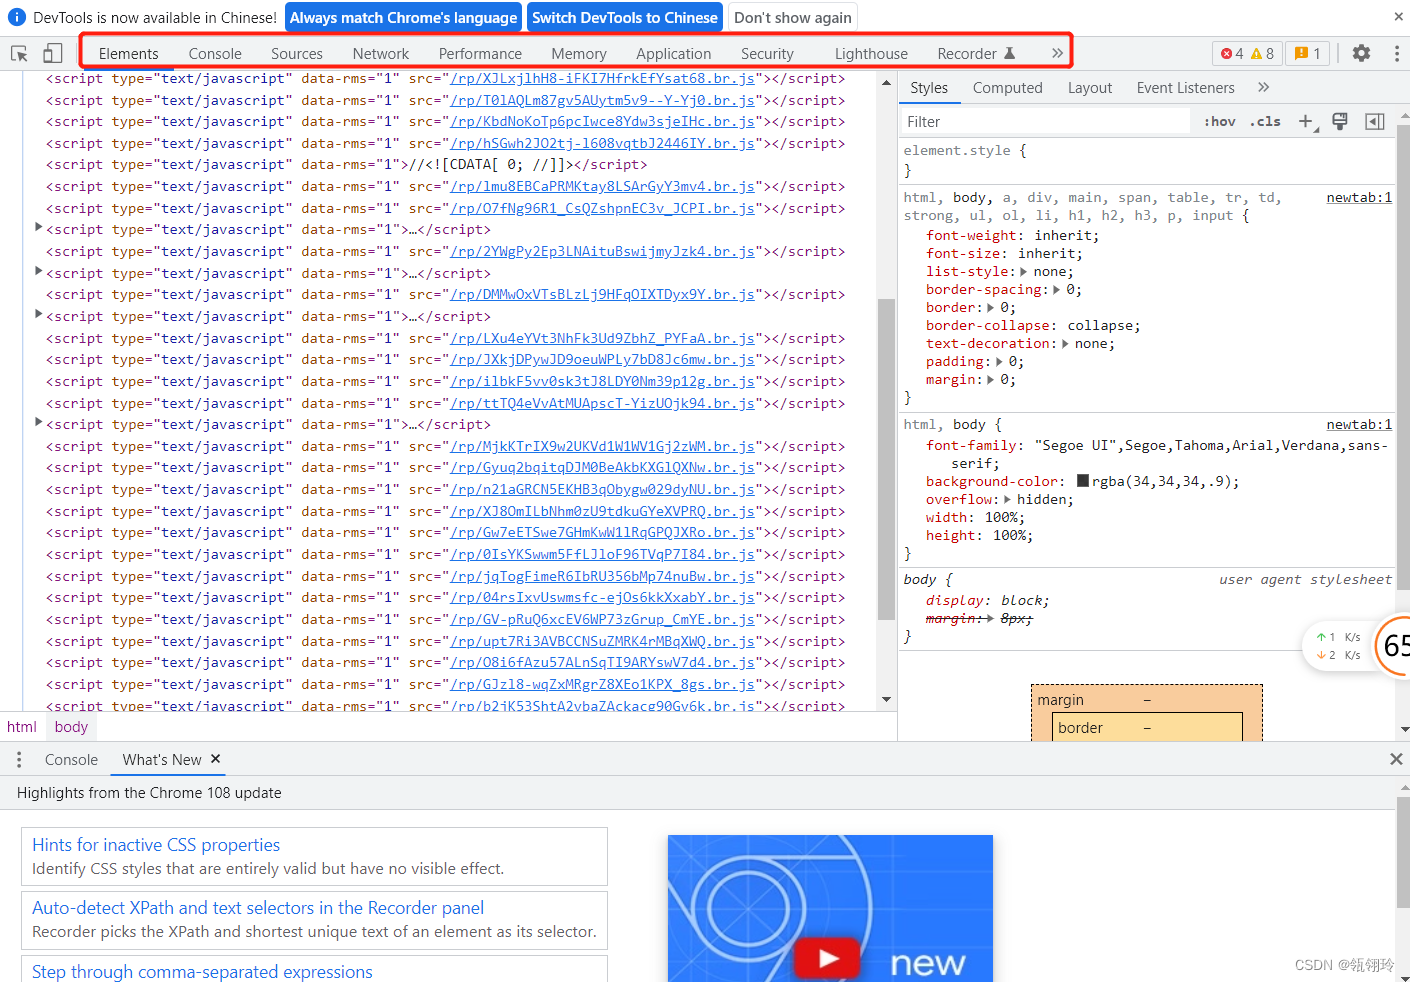
Task: Select the Event Listeners tab
Action: [x=1185, y=88]
